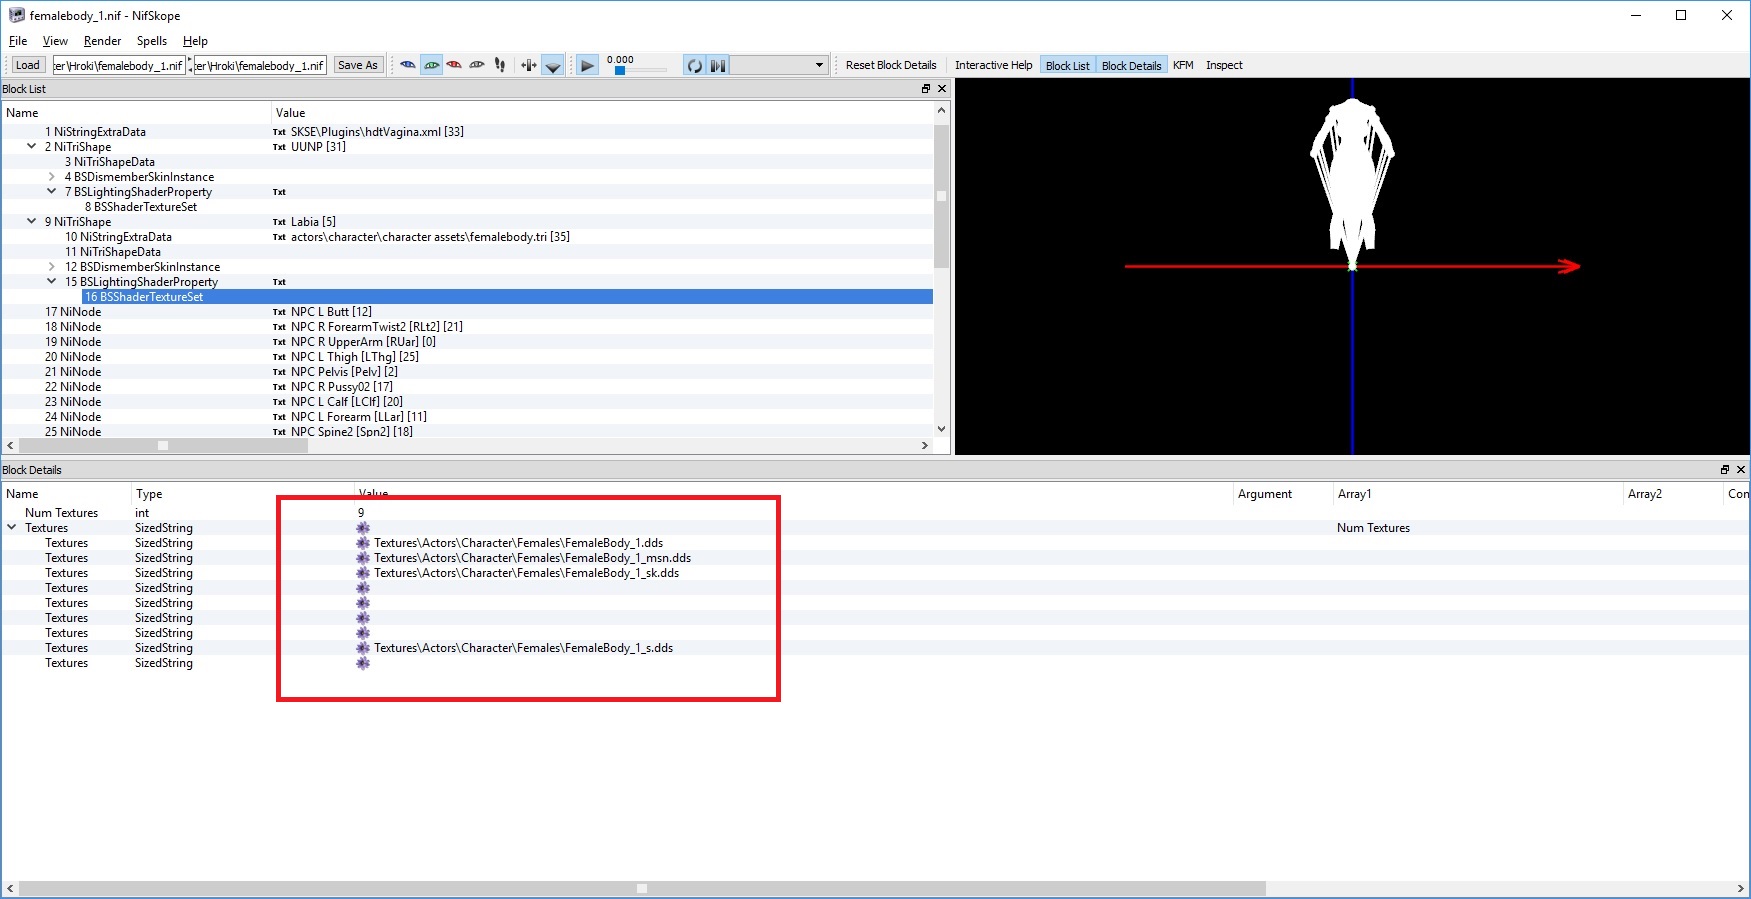Toggle the downward triangle toolbar icon
This screenshot has width=1751, height=899.
tap(552, 65)
